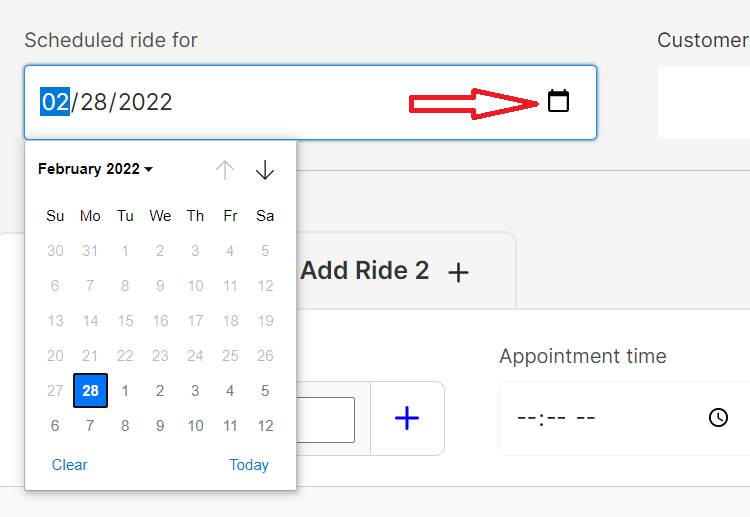Click the next month down arrow
This screenshot has height=517, width=750.
pos(265,170)
